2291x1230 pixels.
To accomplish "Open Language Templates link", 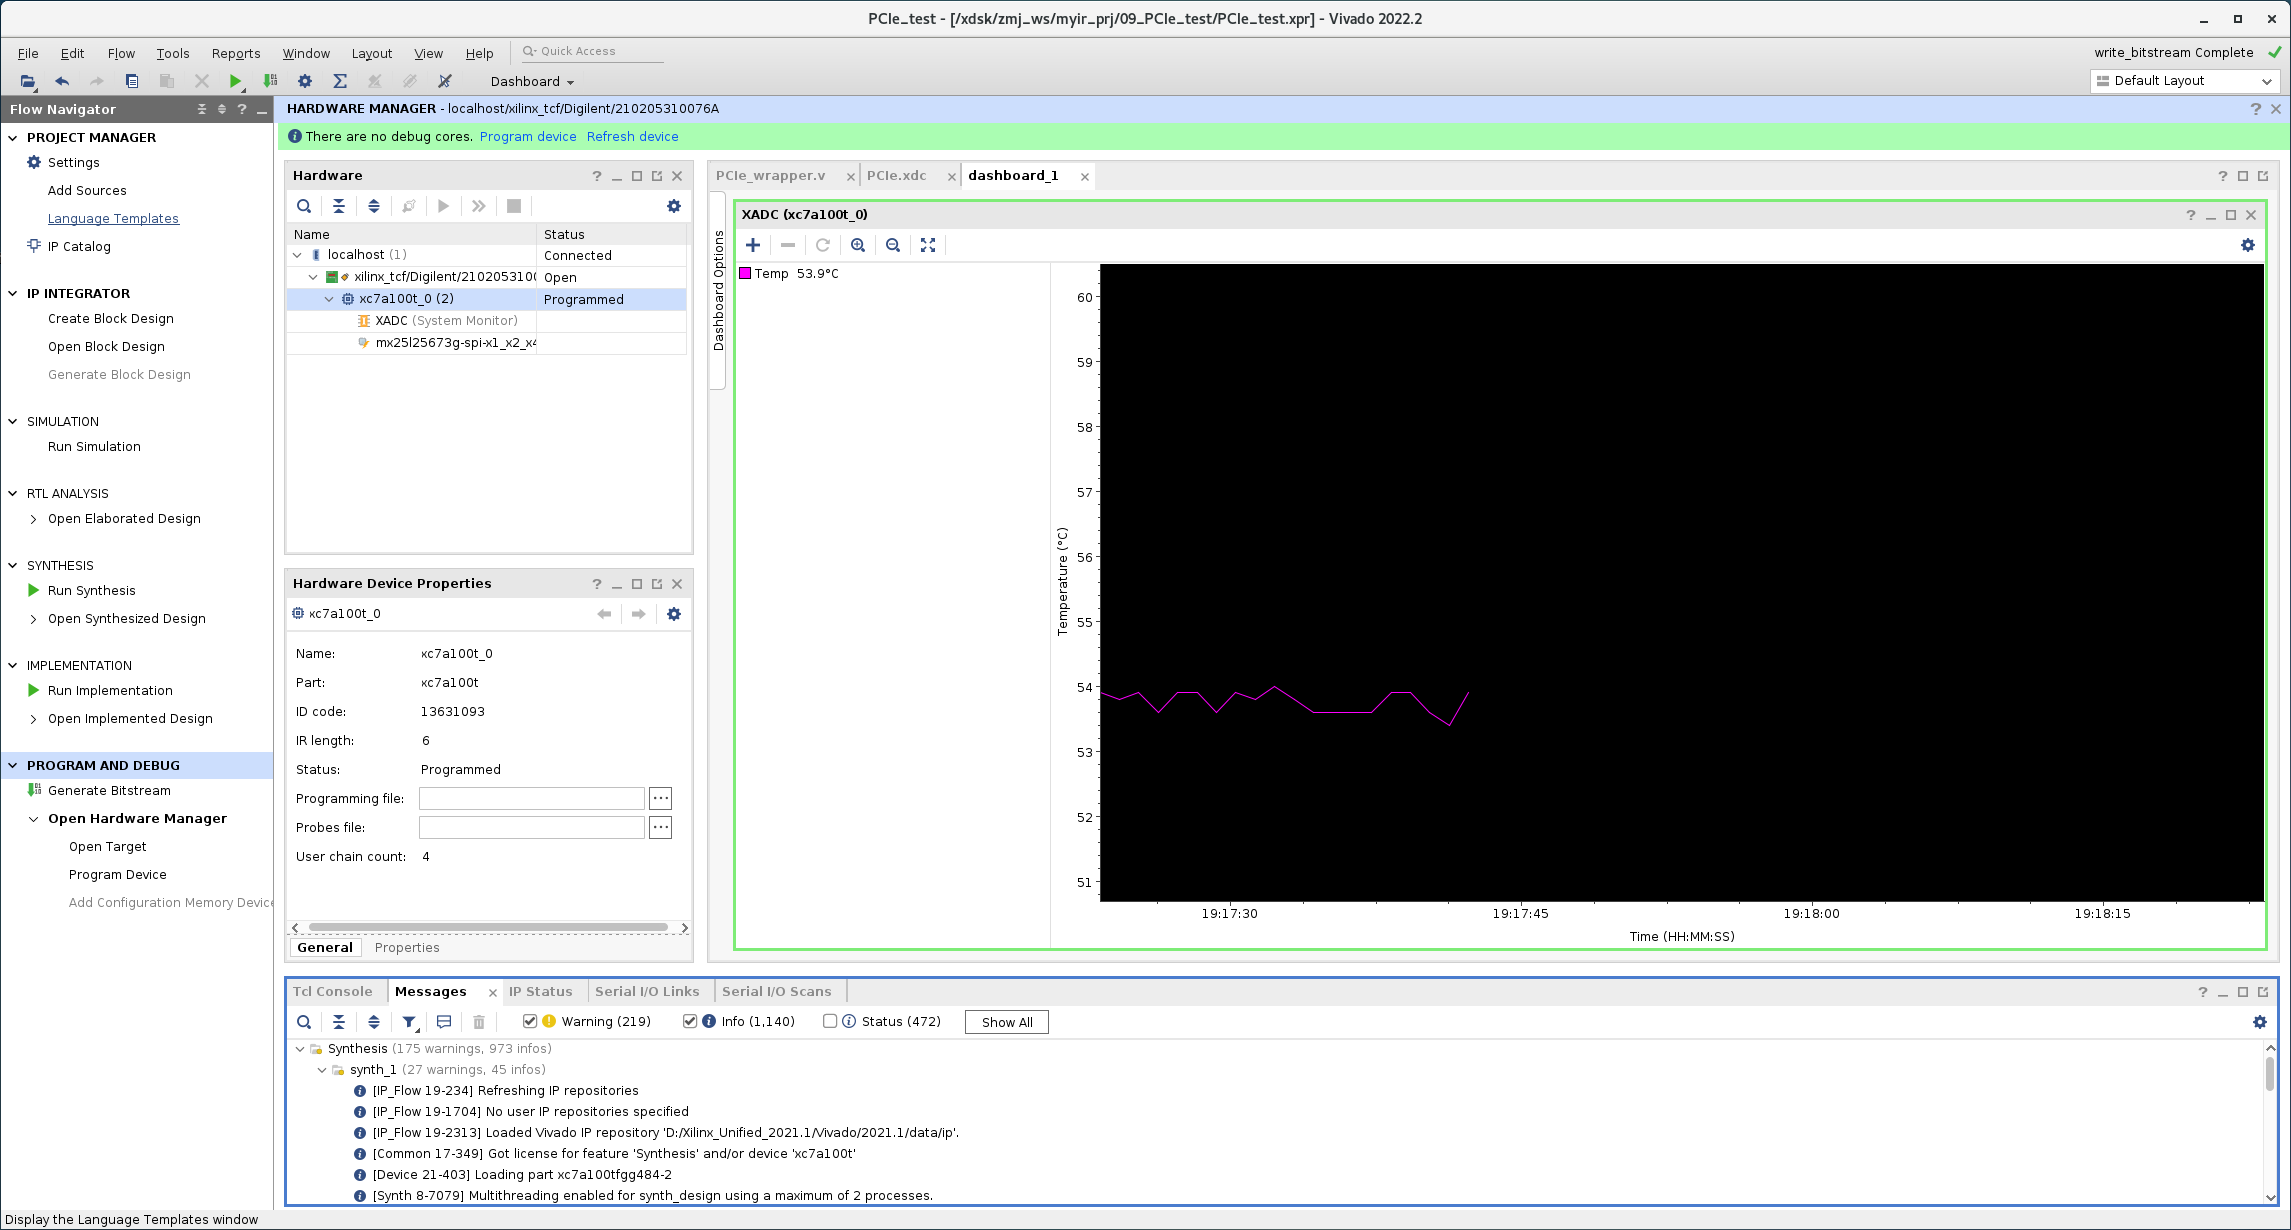I will (x=113, y=218).
